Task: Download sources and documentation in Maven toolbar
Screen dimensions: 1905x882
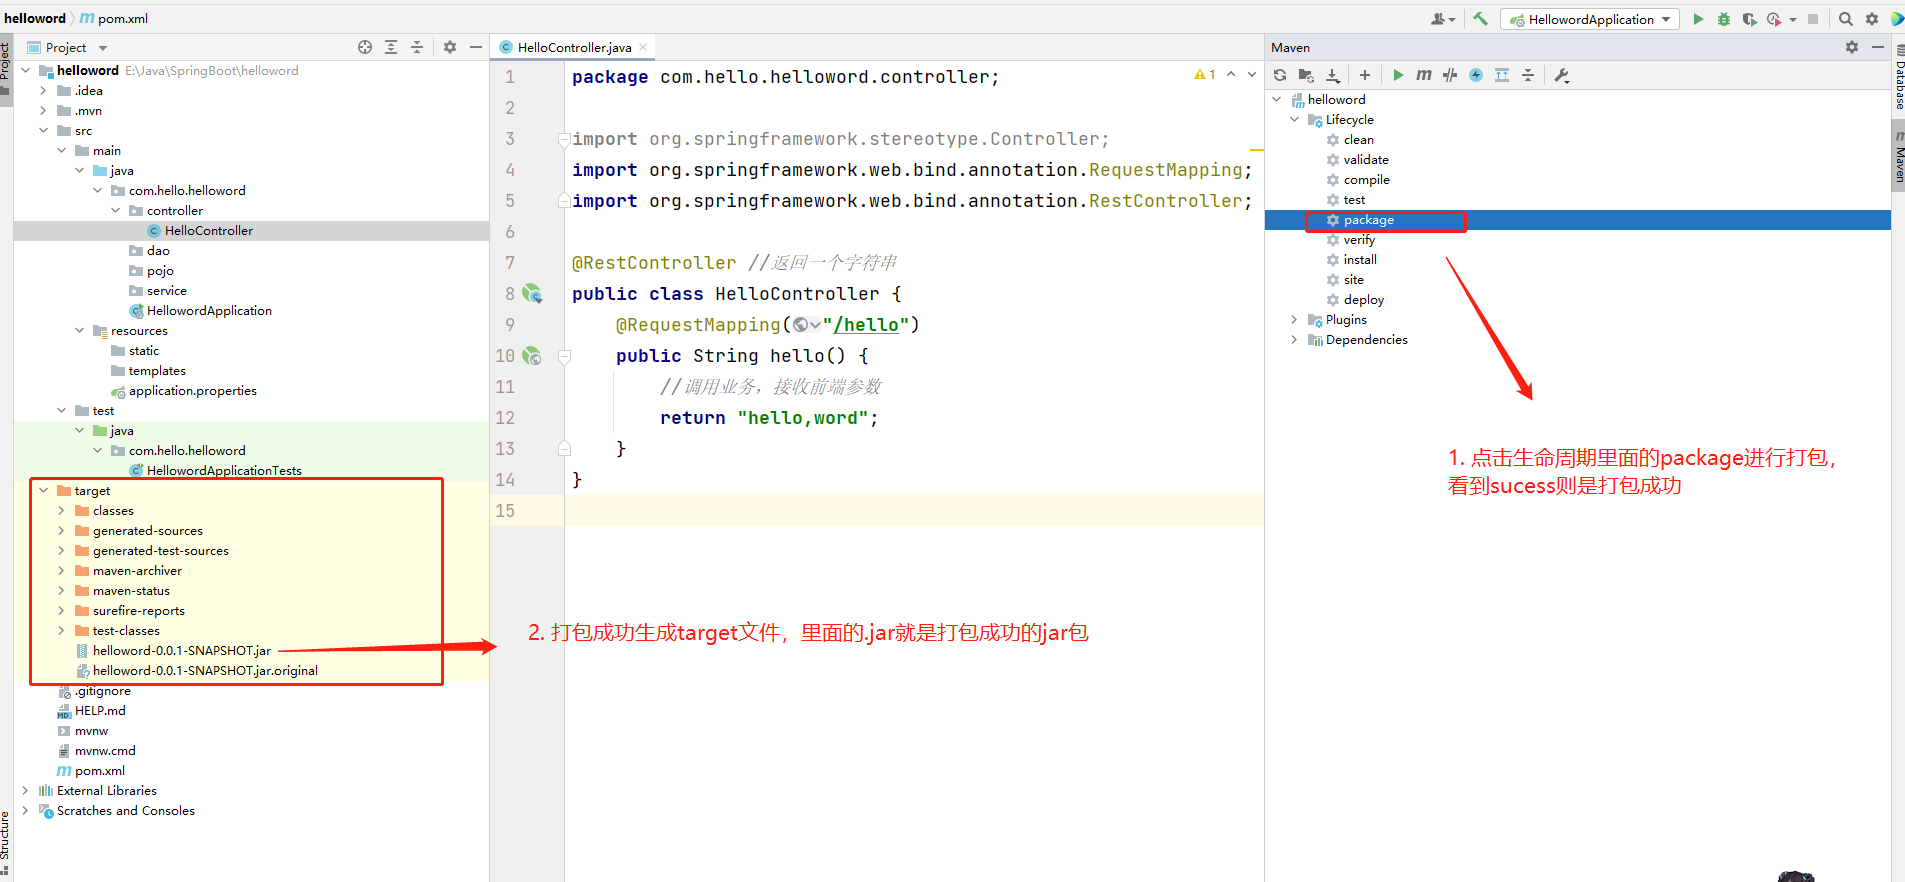Action: click(x=1333, y=75)
